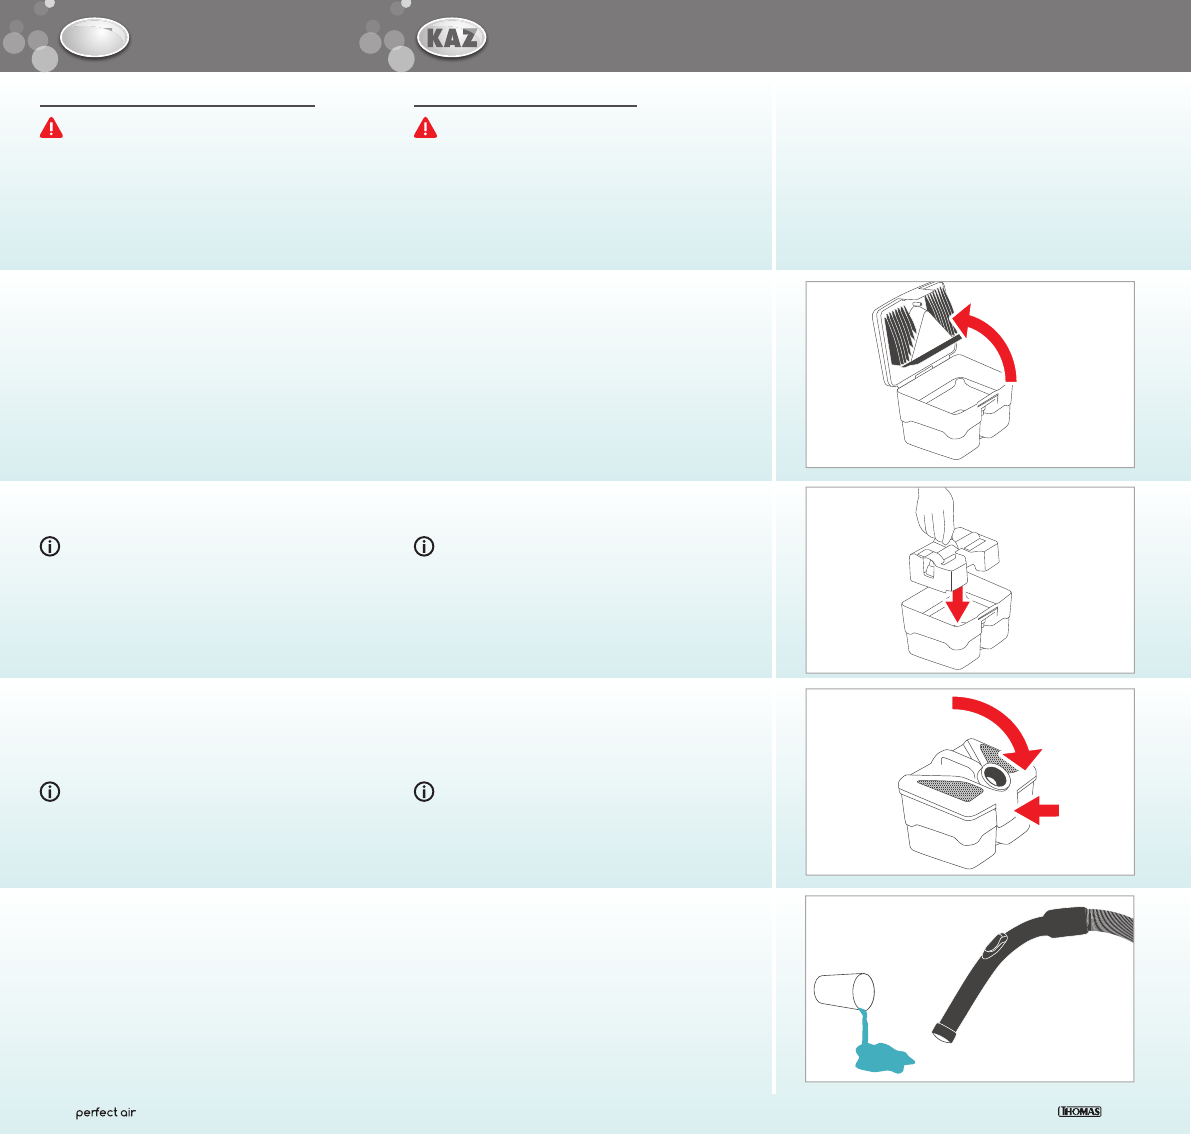Click the upper info icon in left column
1191x1134 pixels.
[50, 547]
